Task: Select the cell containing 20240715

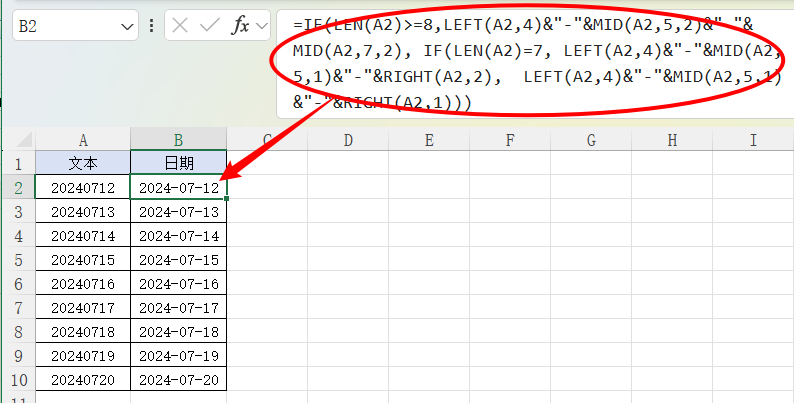Action: pos(83,260)
